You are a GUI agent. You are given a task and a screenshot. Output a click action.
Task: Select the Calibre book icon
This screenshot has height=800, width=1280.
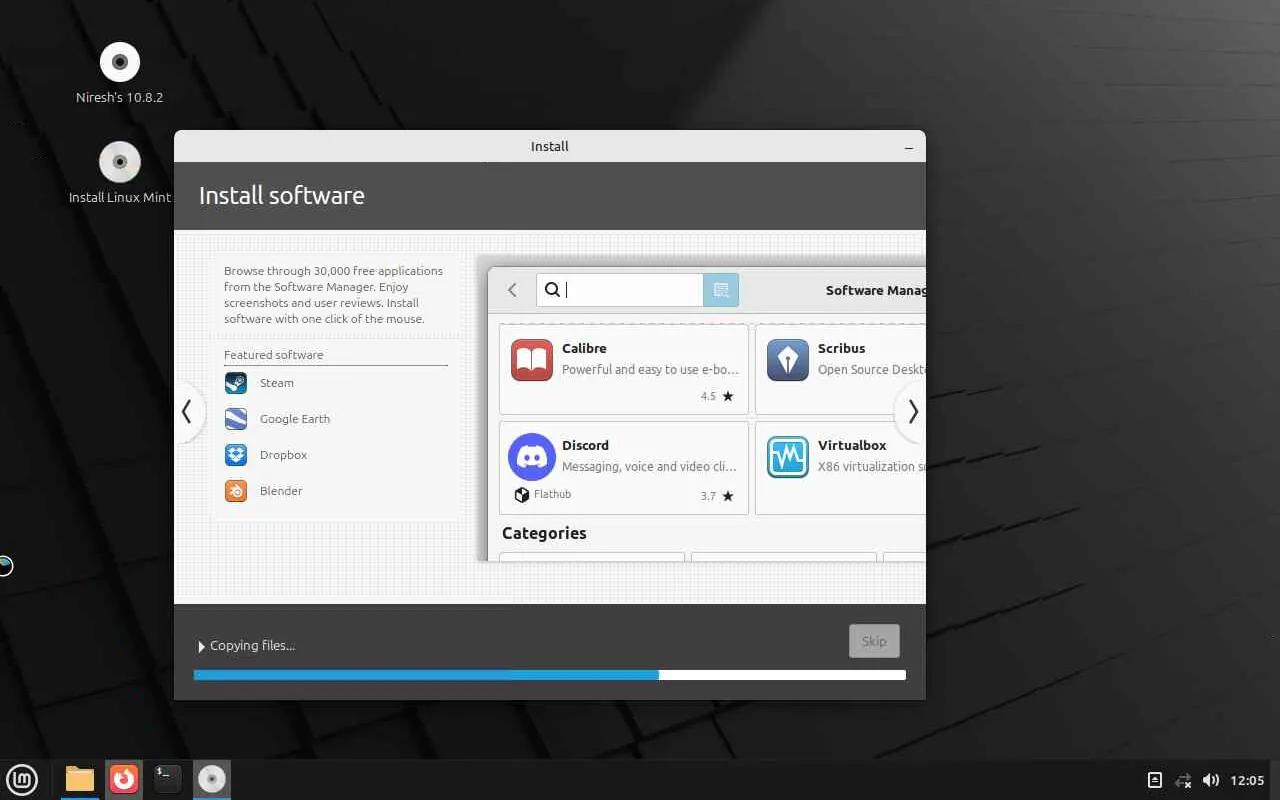(532, 360)
